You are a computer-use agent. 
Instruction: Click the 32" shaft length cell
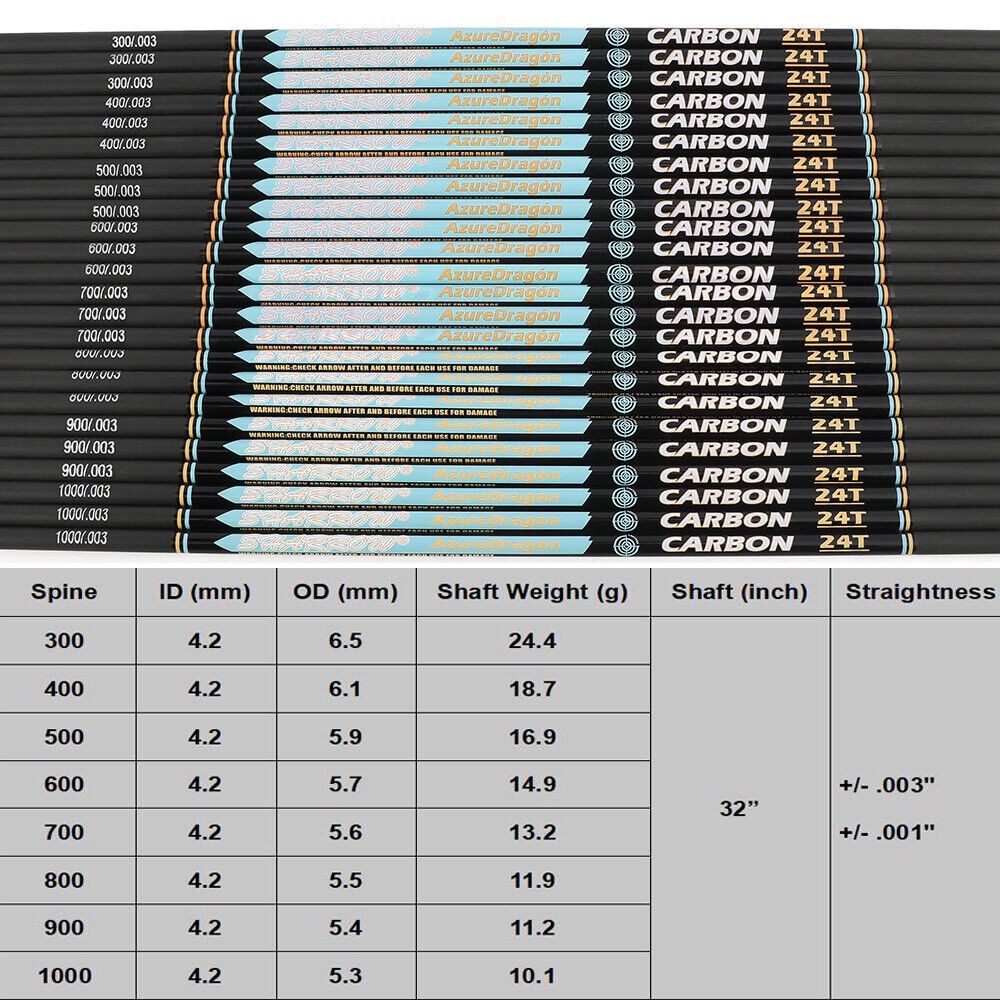point(739,809)
